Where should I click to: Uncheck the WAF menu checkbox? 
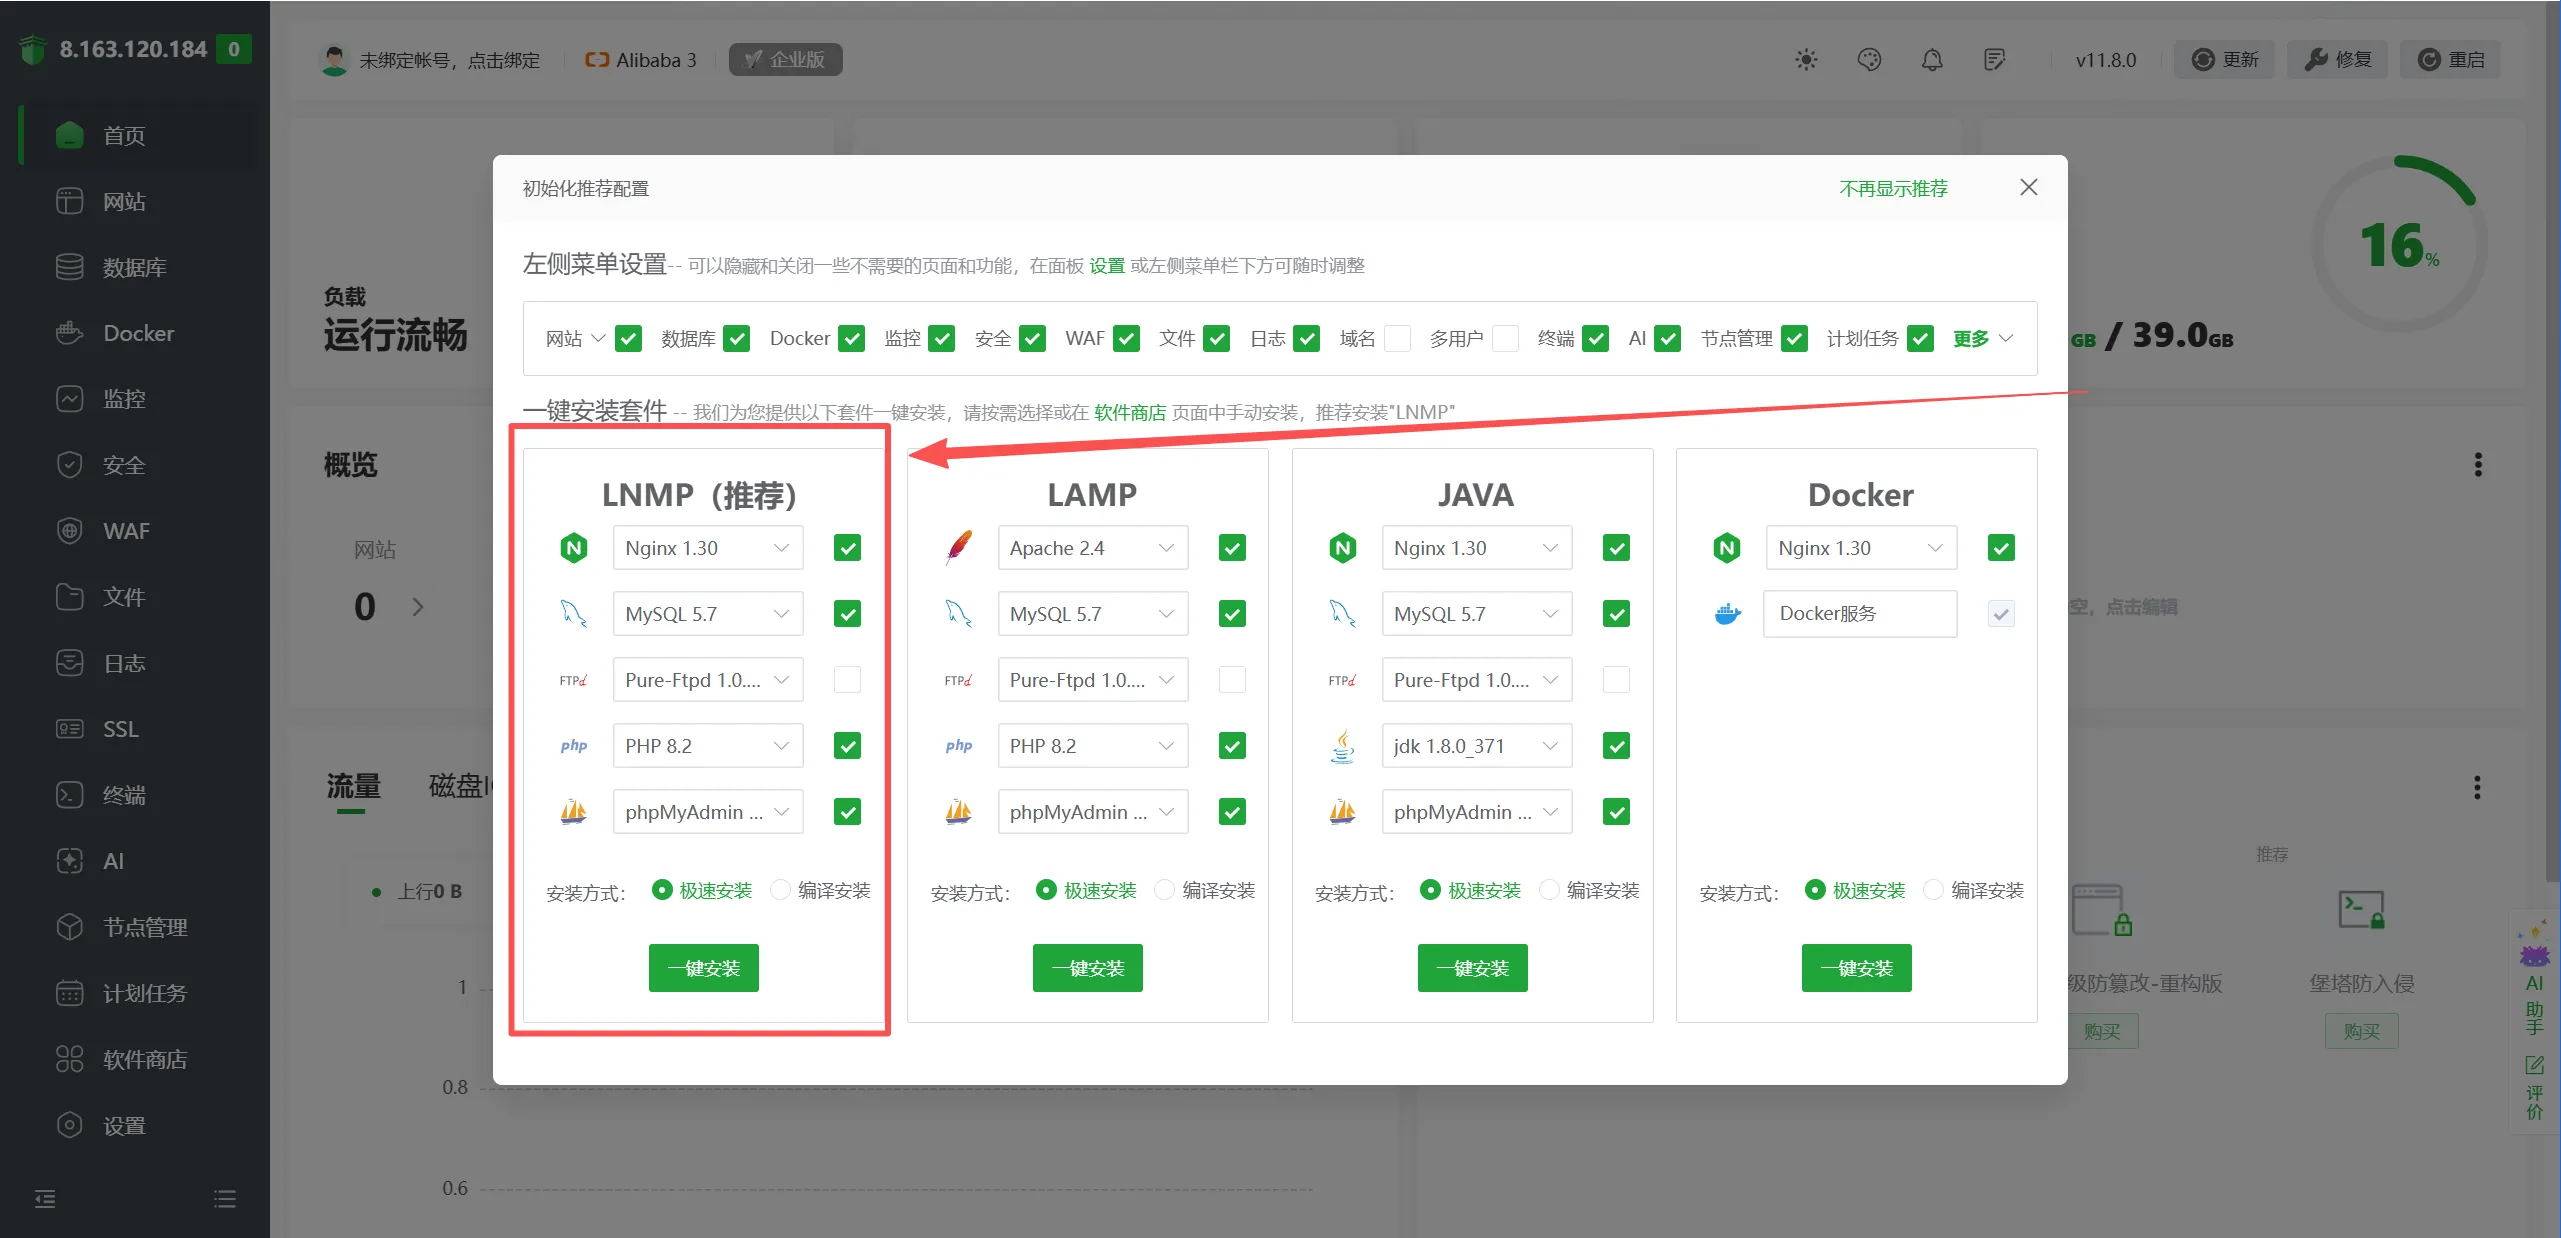[x=1127, y=339]
